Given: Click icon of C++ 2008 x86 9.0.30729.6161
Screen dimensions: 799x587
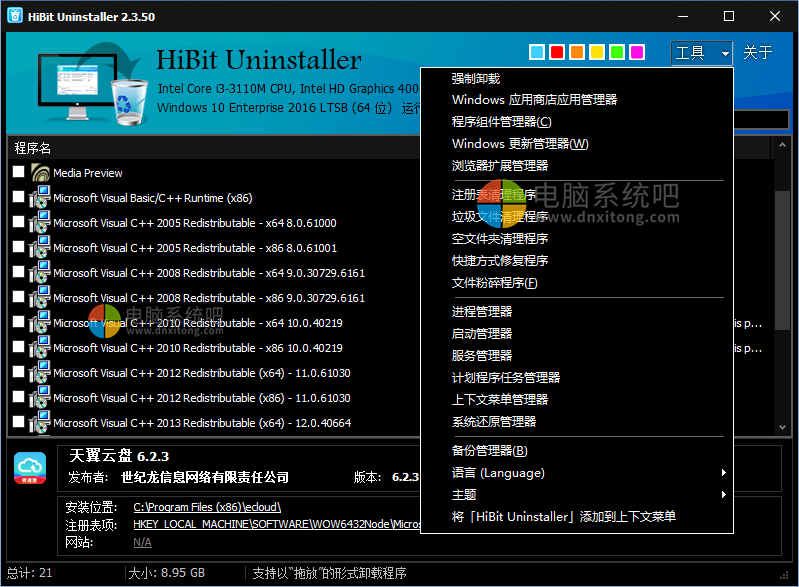Looking at the screenshot, I should [x=40, y=298].
